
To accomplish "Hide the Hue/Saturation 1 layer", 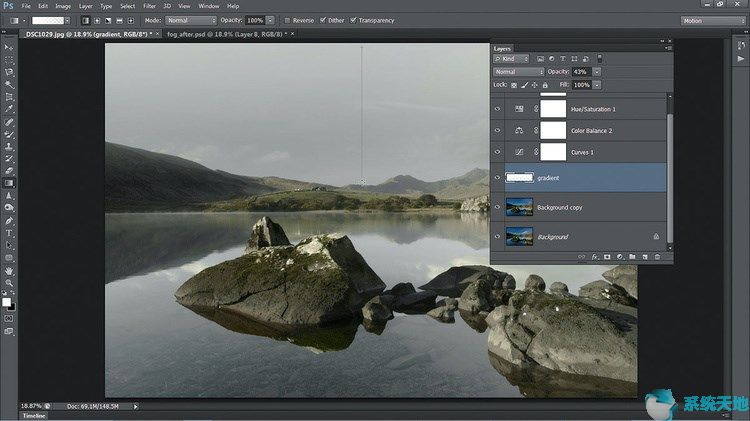I will click(497, 109).
